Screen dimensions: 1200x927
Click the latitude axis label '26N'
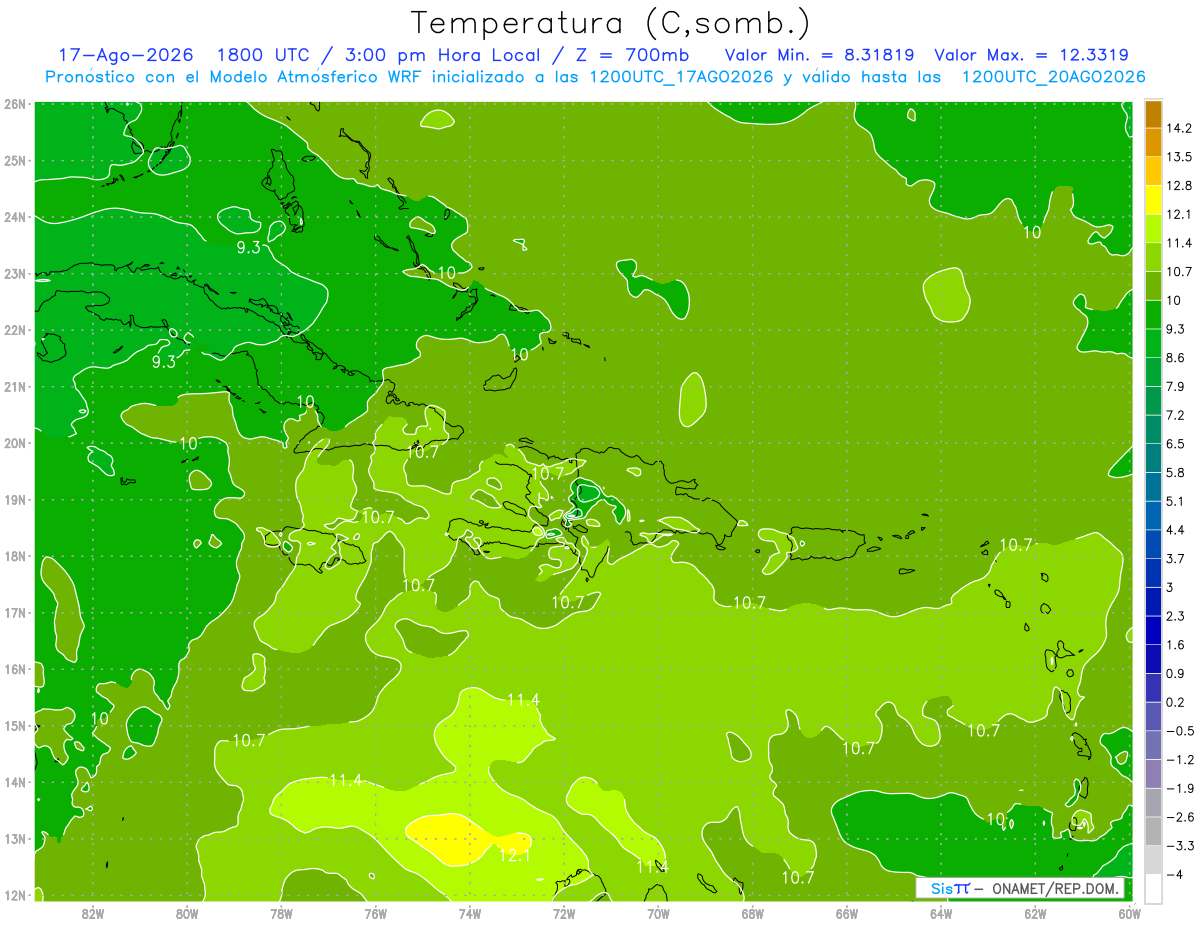15,103
